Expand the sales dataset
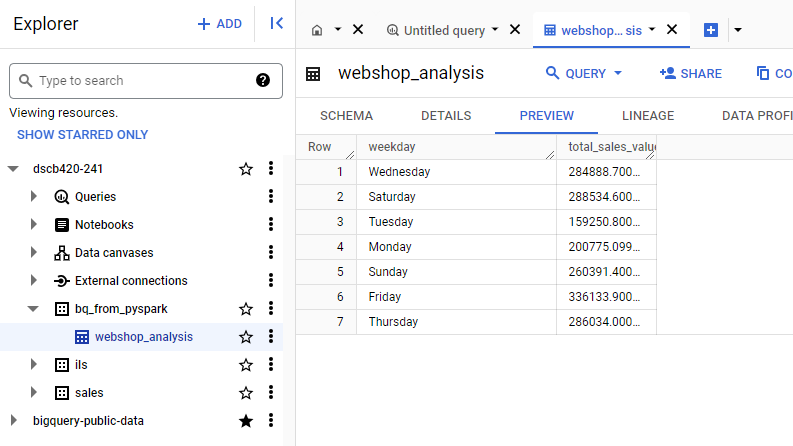793x446 pixels. tap(33, 392)
